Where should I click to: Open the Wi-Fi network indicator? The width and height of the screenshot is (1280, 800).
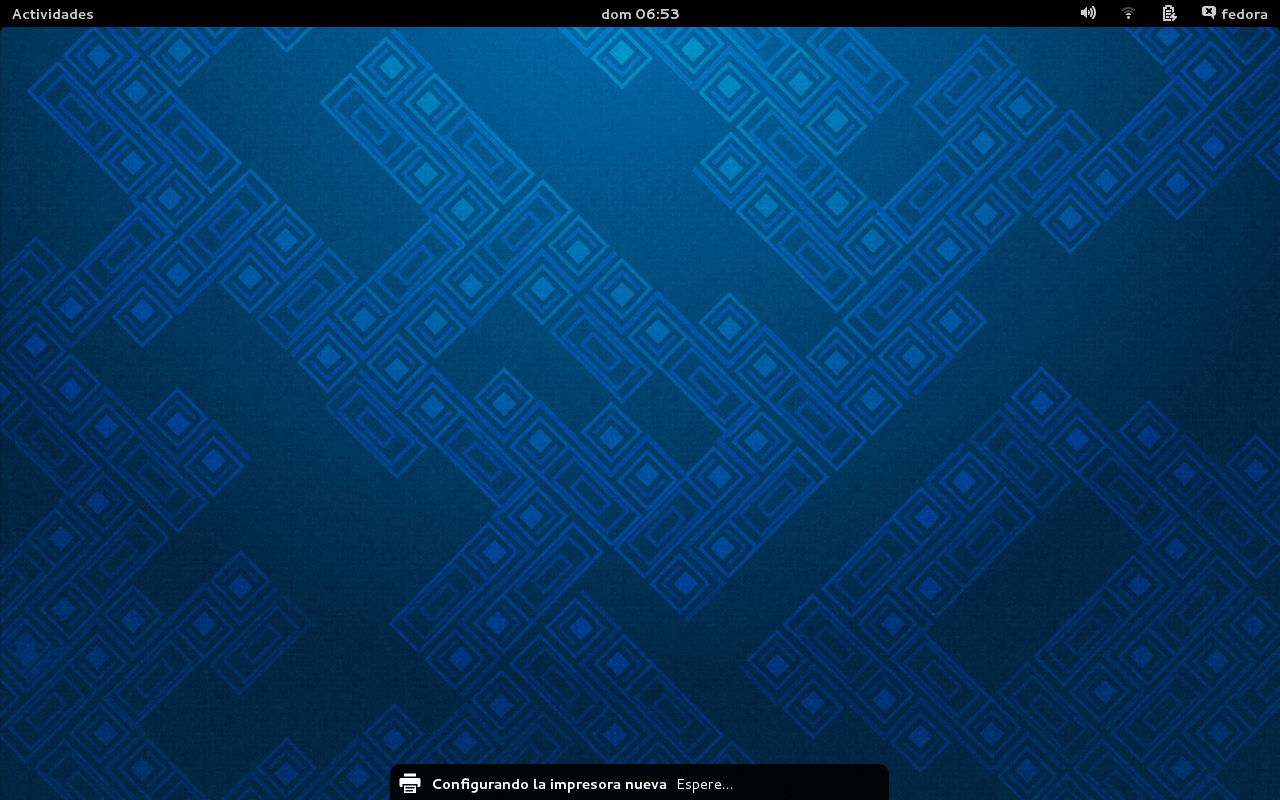tap(1128, 13)
